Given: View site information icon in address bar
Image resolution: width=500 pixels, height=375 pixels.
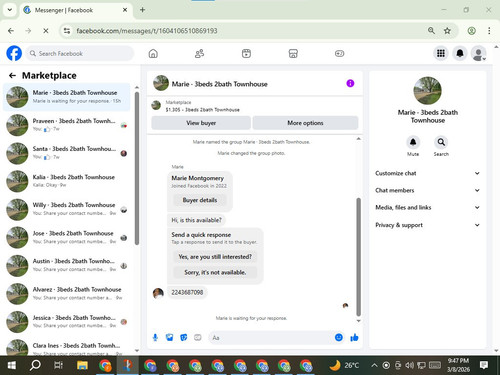Looking at the screenshot, I should [67, 31].
